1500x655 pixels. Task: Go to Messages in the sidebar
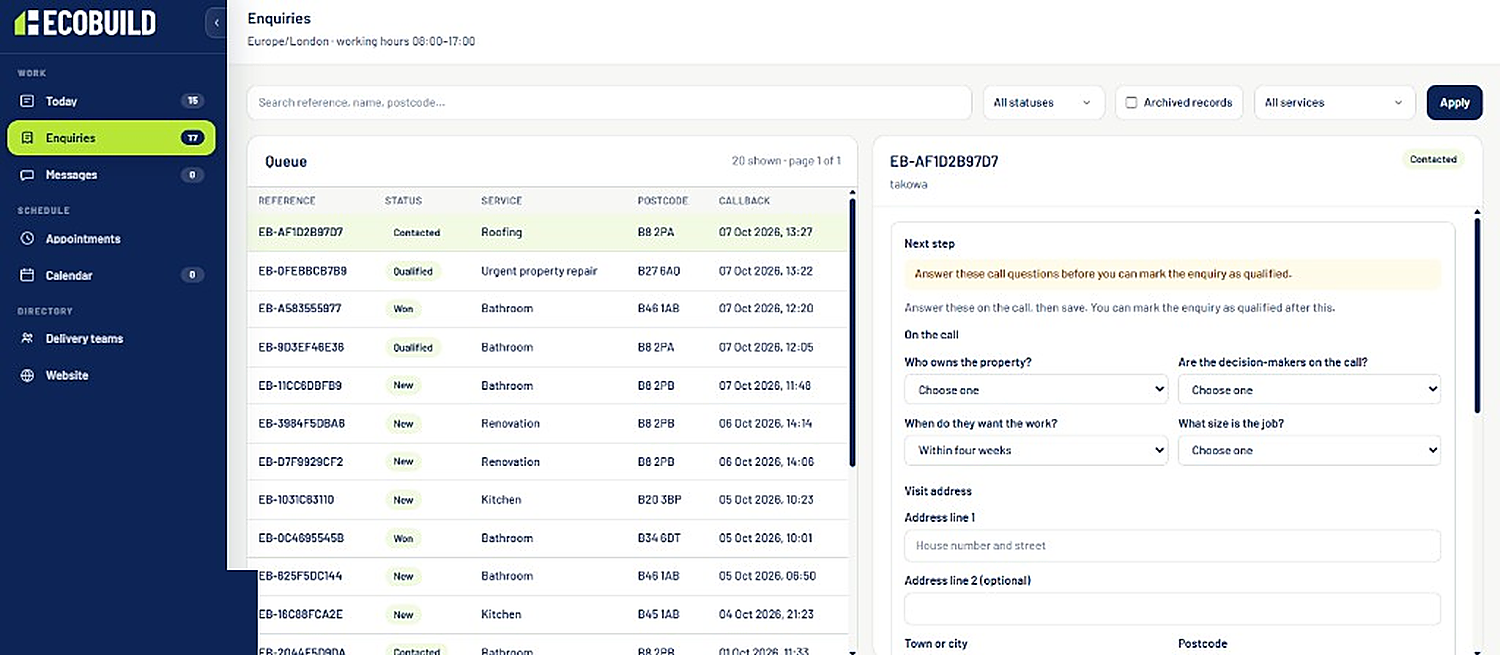click(111, 175)
